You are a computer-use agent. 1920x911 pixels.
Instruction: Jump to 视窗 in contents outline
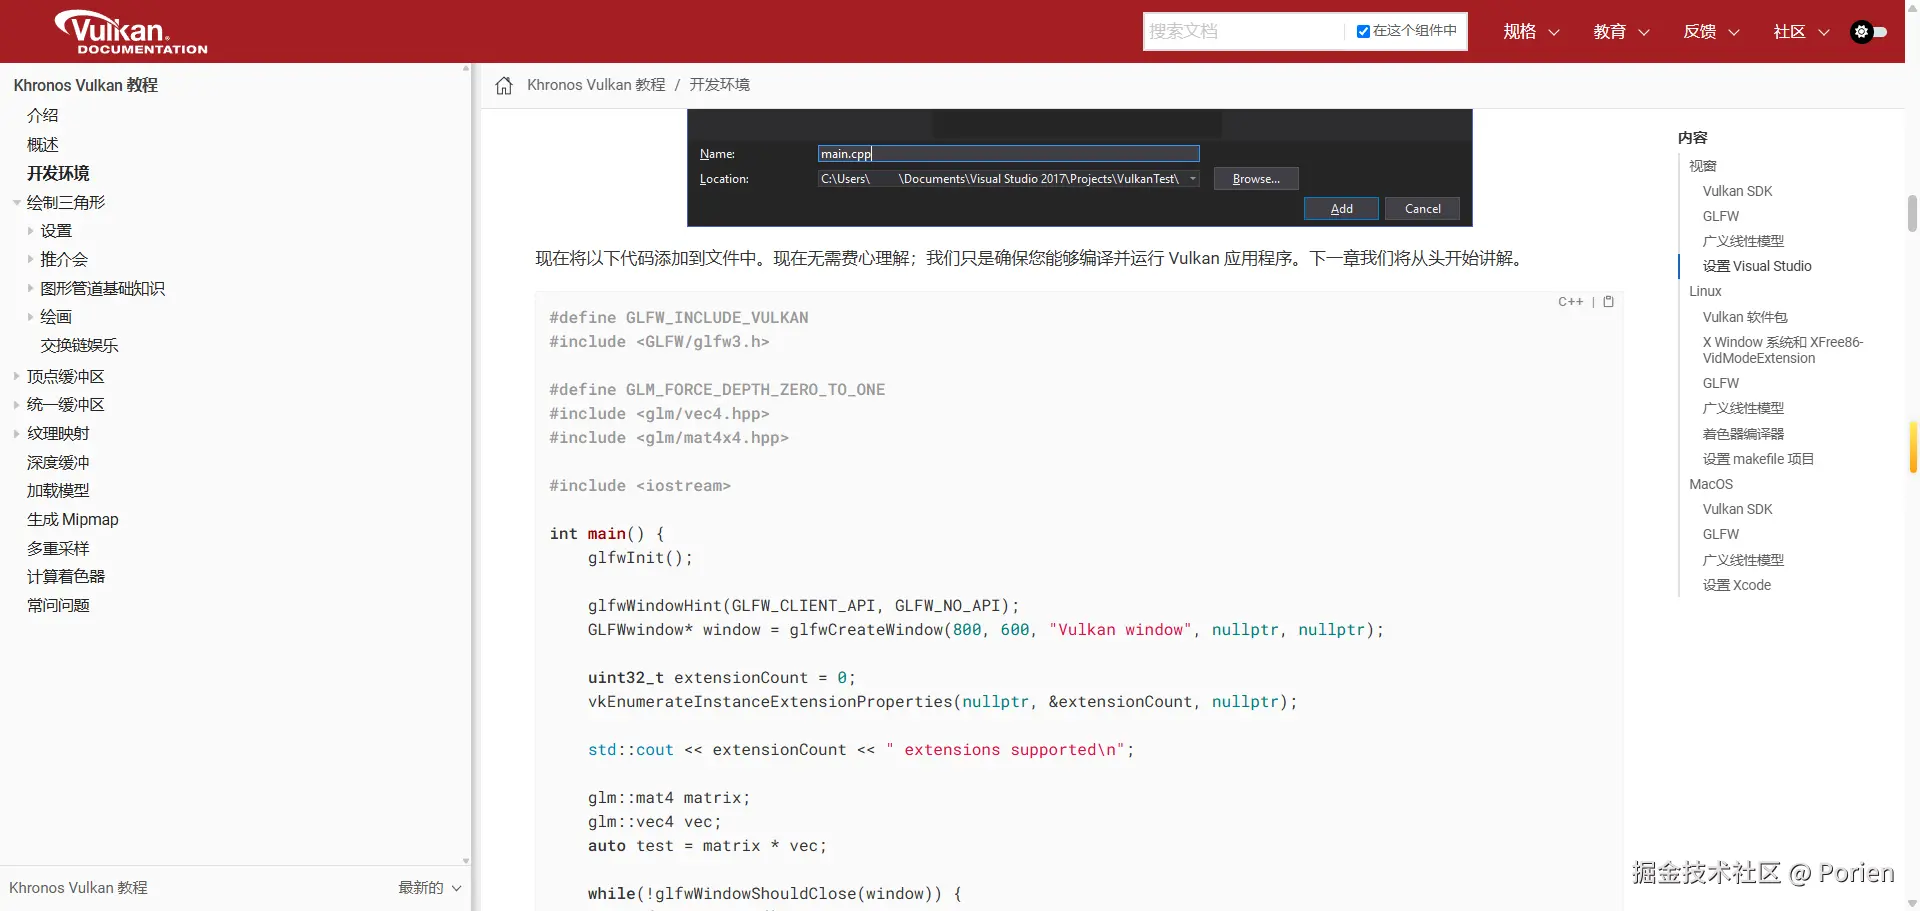(x=1702, y=166)
